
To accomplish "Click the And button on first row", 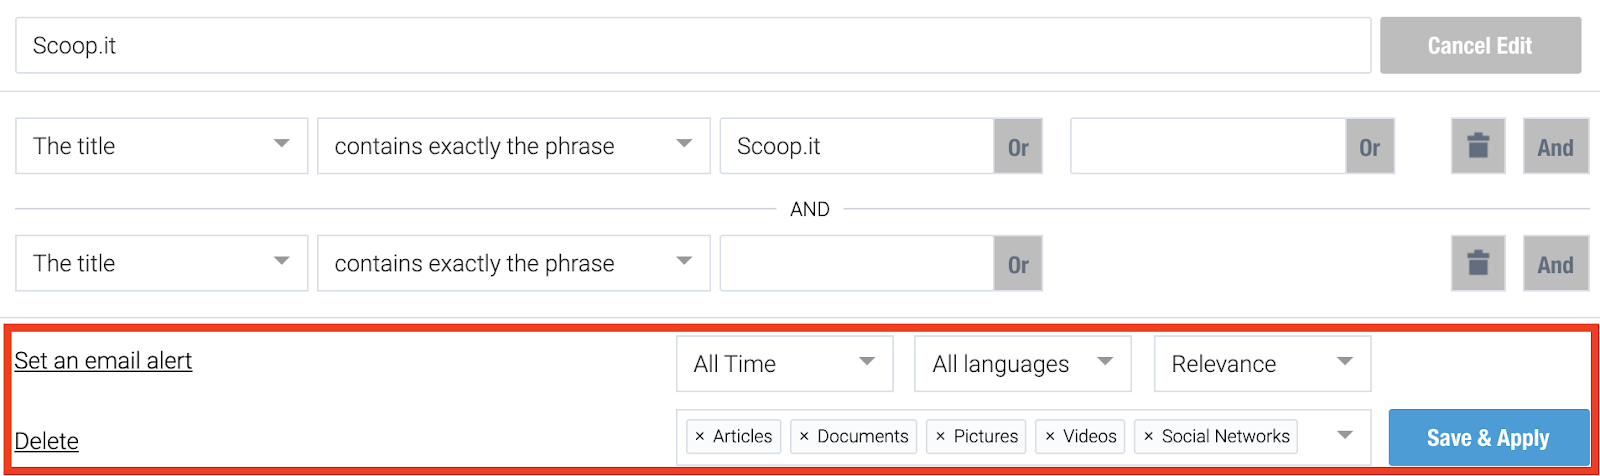I will [1556, 146].
